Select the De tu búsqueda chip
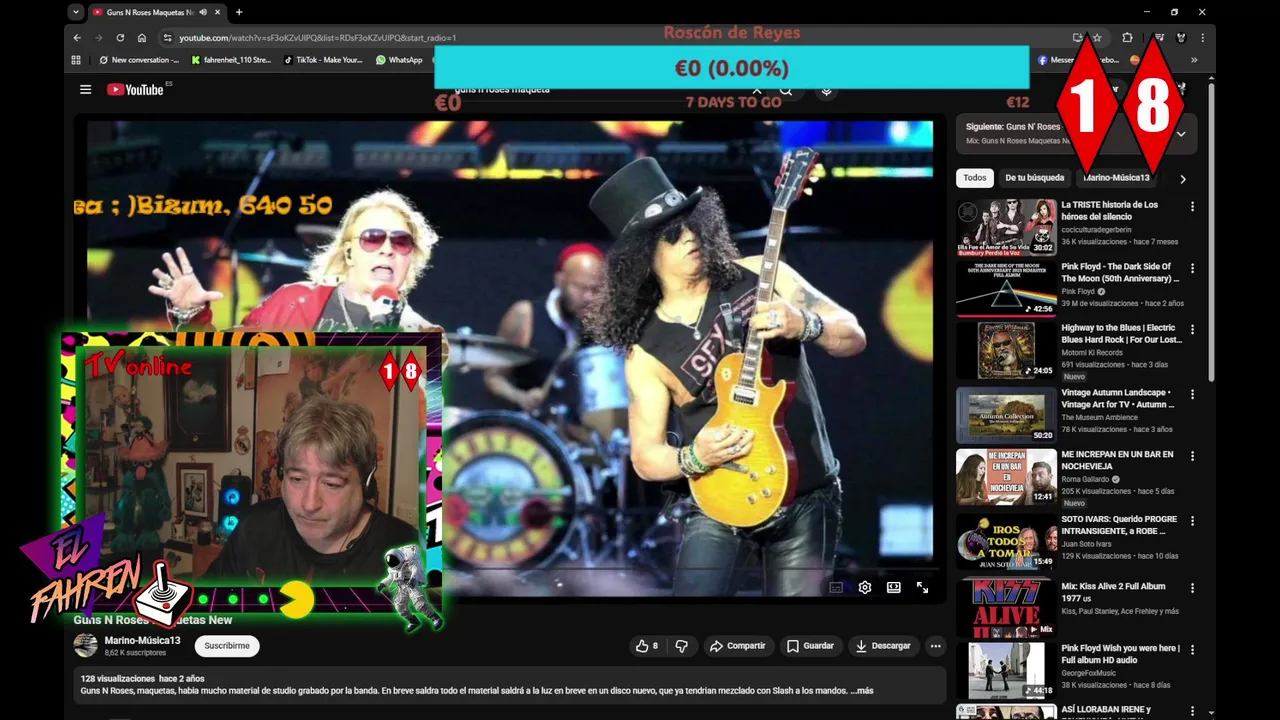Viewport: 1280px width, 720px height. point(1035,178)
